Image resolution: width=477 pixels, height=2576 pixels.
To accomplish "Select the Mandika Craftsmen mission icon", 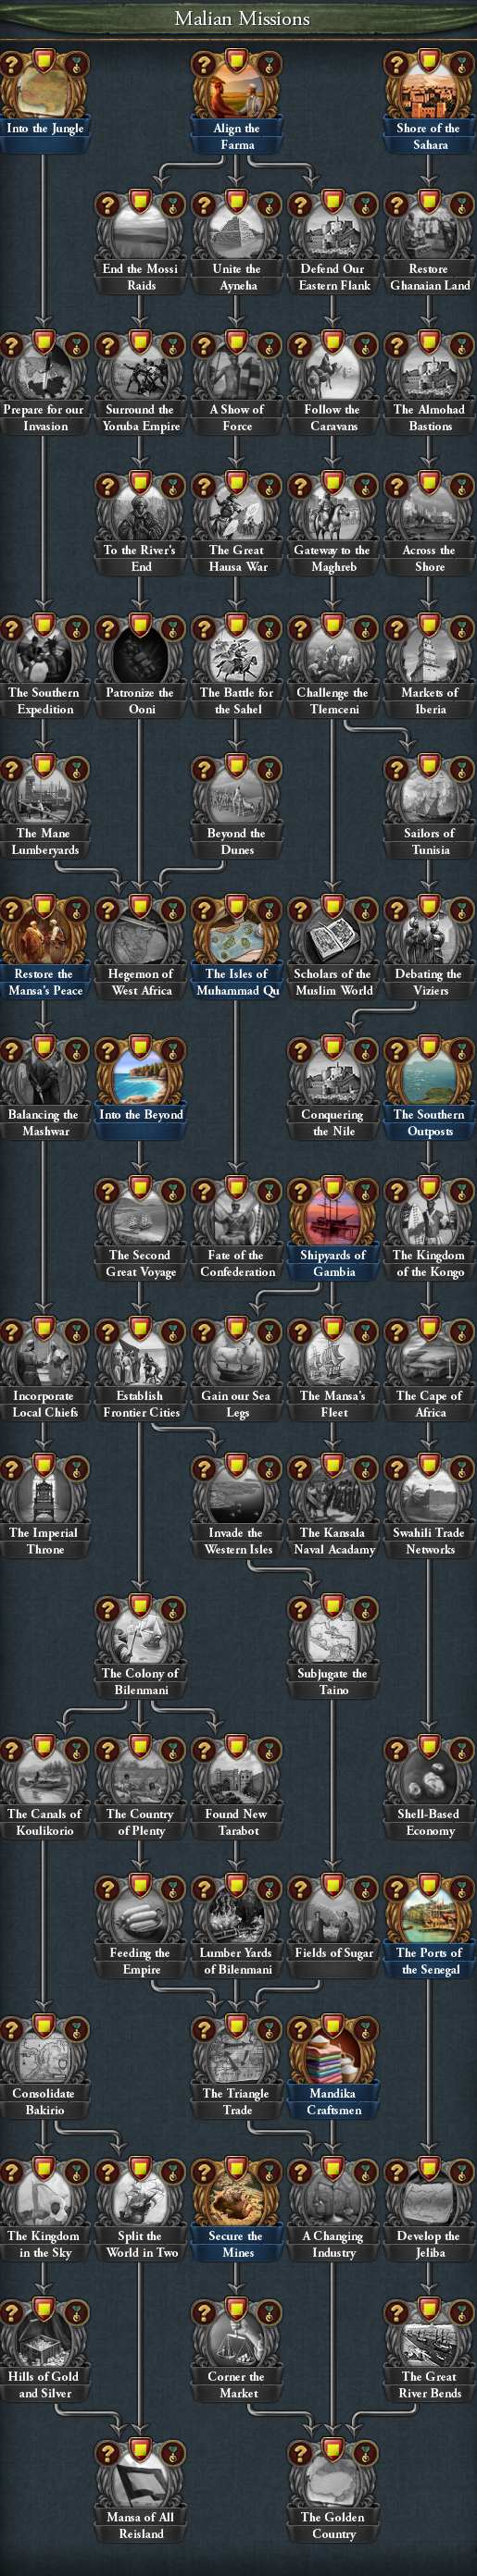I will [333, 2053].
